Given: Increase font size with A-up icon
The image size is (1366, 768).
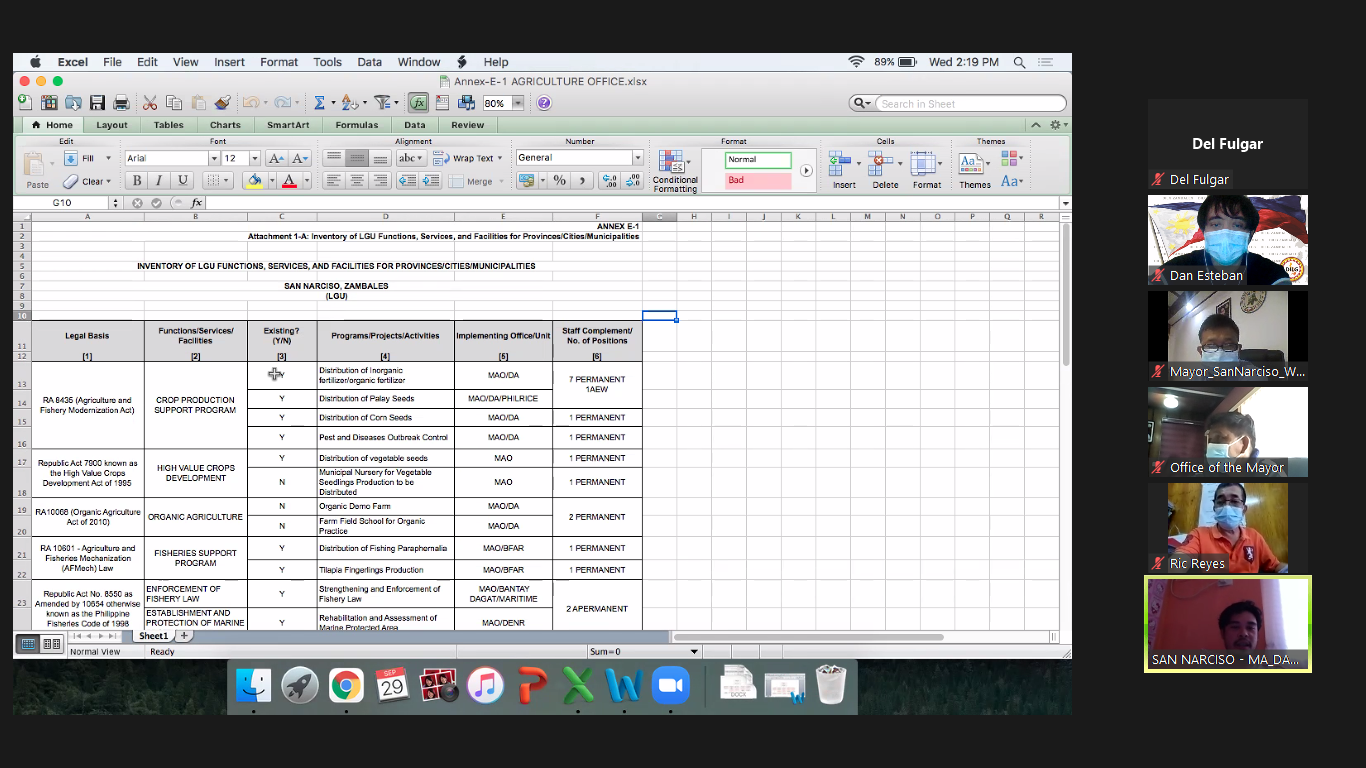Looking at the screenshot, I should (277, 158).
